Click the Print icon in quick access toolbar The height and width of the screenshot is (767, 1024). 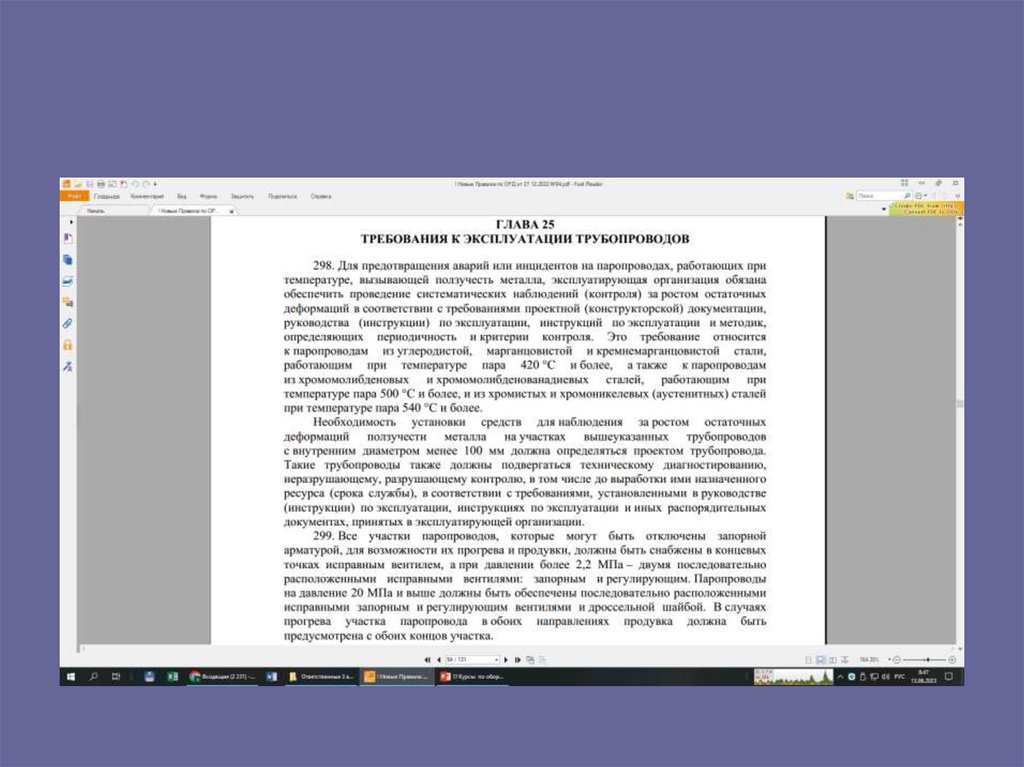tap(101, 184)
